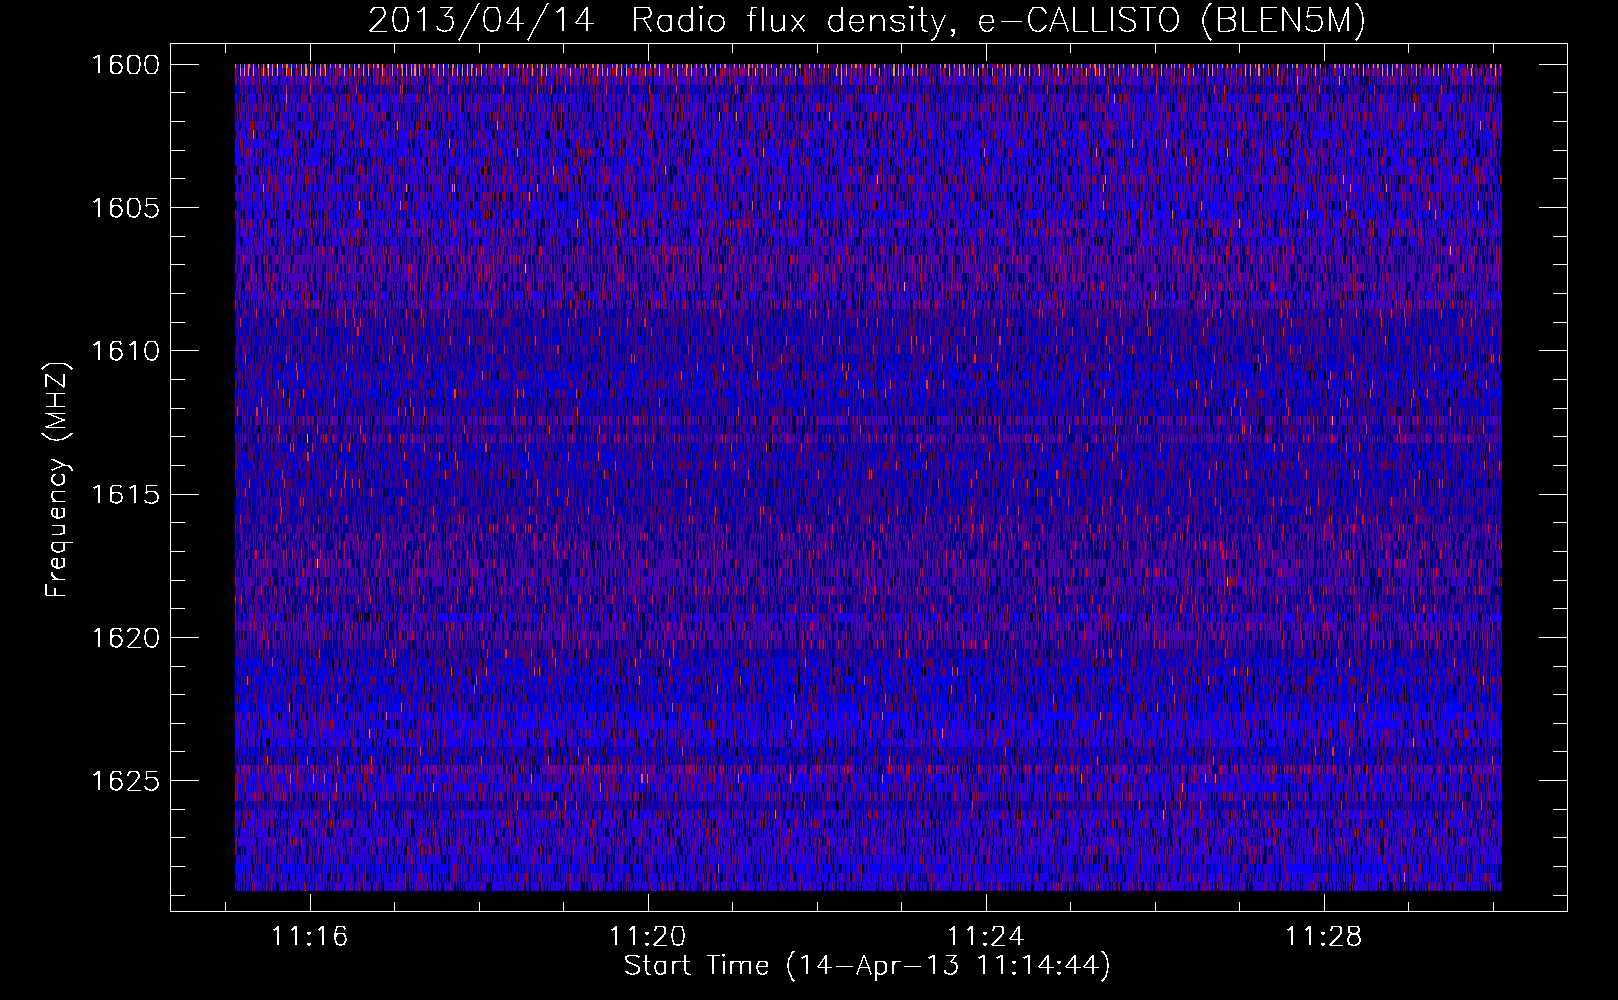Click the "Start Time (14-Apr-13 11:14:44)" axis label
The width and height of the screenshot is (1618, 1000).
[x=867, y=966]
